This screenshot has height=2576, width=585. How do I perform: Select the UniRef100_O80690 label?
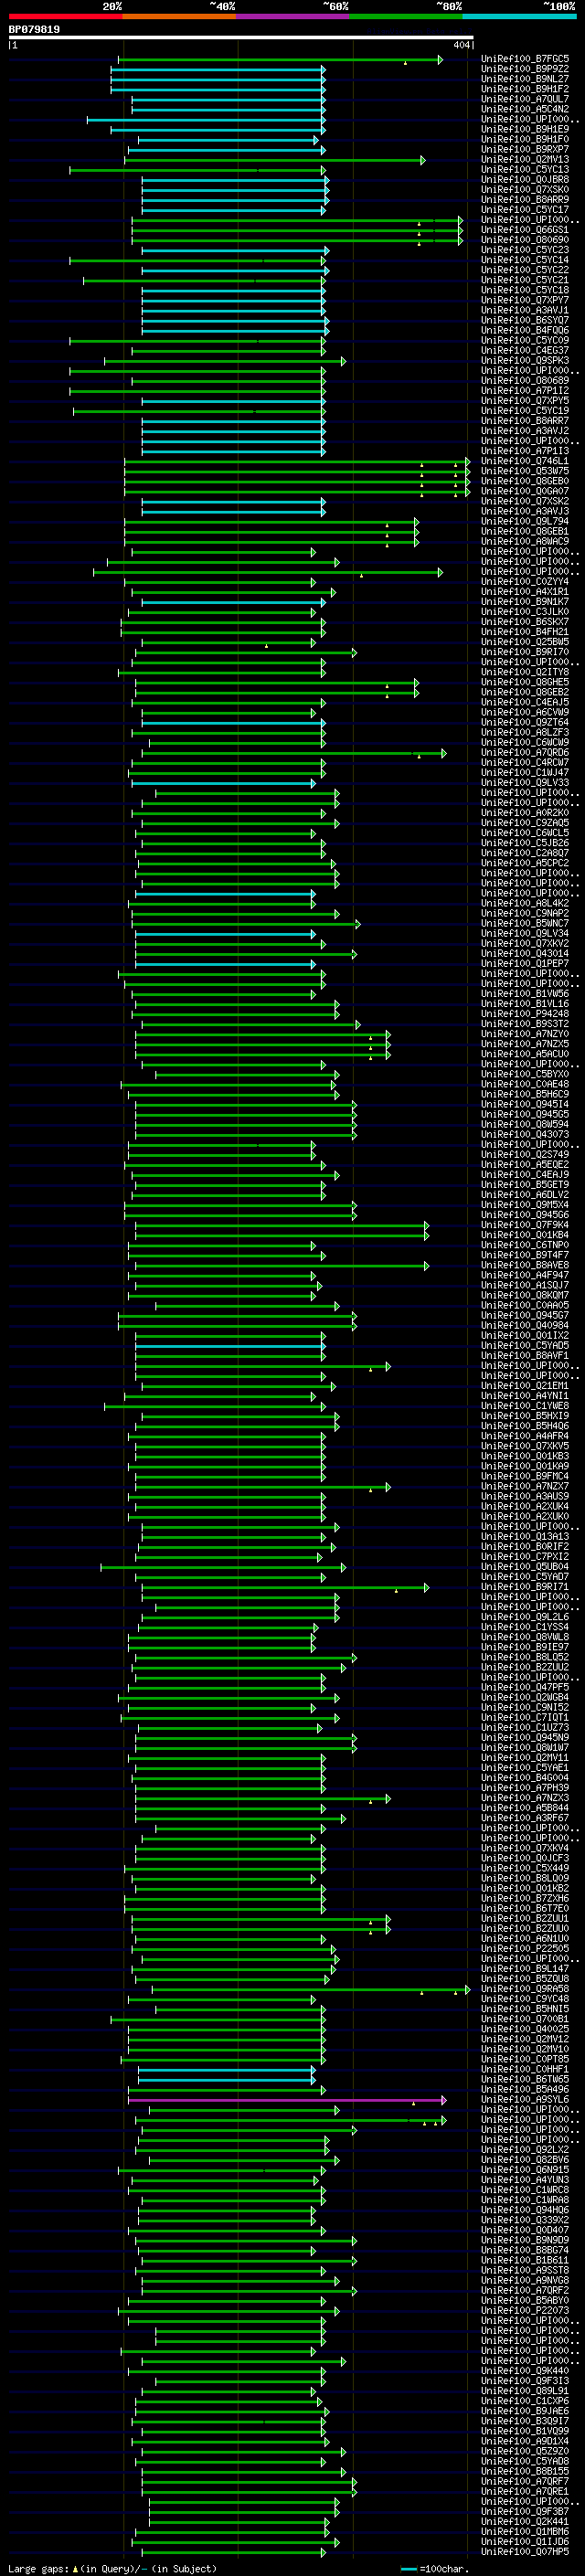[x=524, y=240]
